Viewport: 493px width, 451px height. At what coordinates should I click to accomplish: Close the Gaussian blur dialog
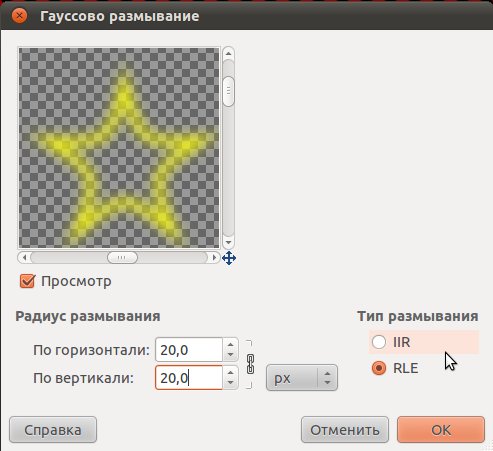coord(19,16)
